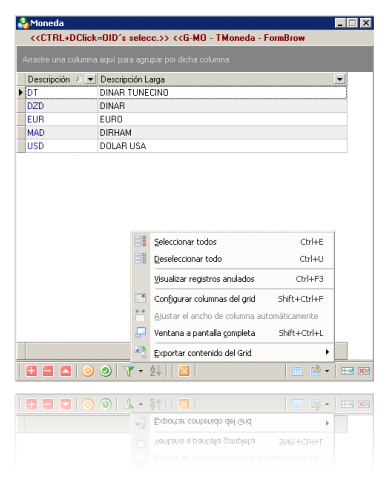Click the last toolbar icon with red X
Screen dimensions: 388x487
(364, 371)
